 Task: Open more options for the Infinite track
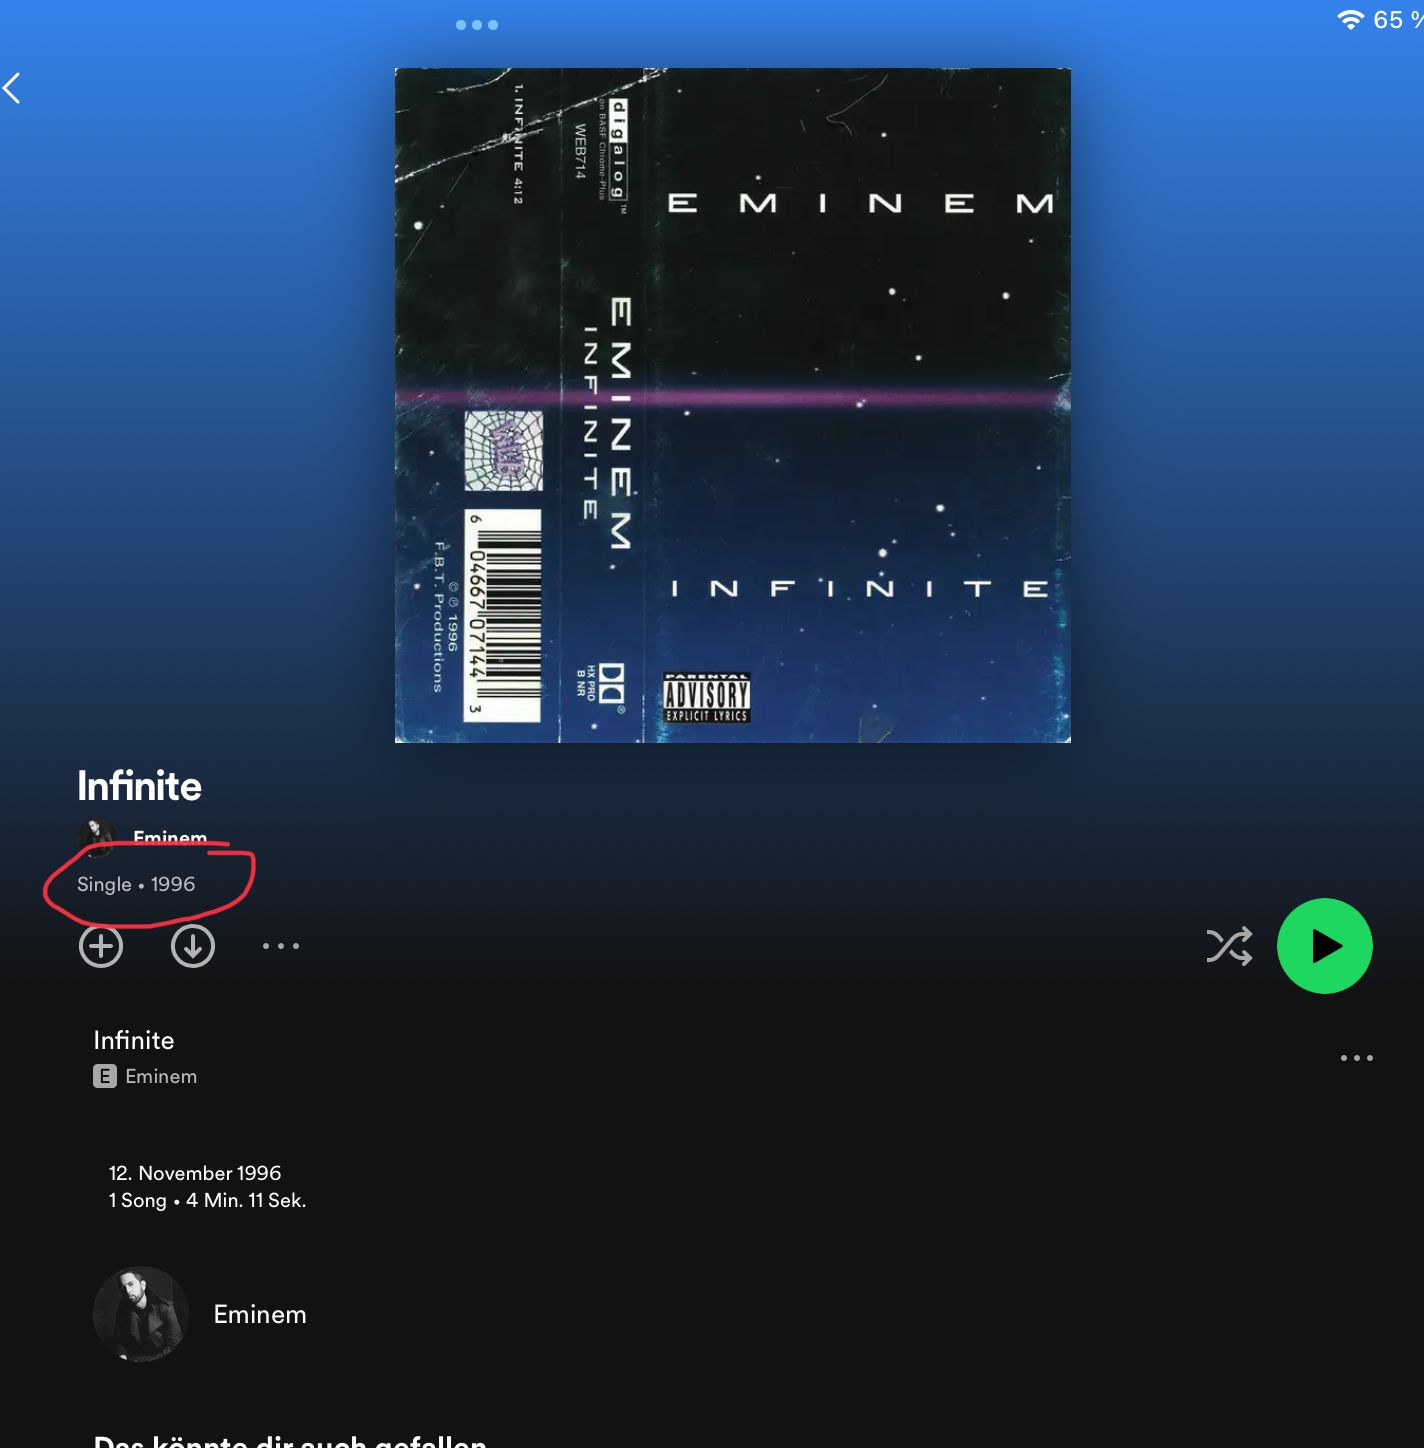coord(1357,1057)
